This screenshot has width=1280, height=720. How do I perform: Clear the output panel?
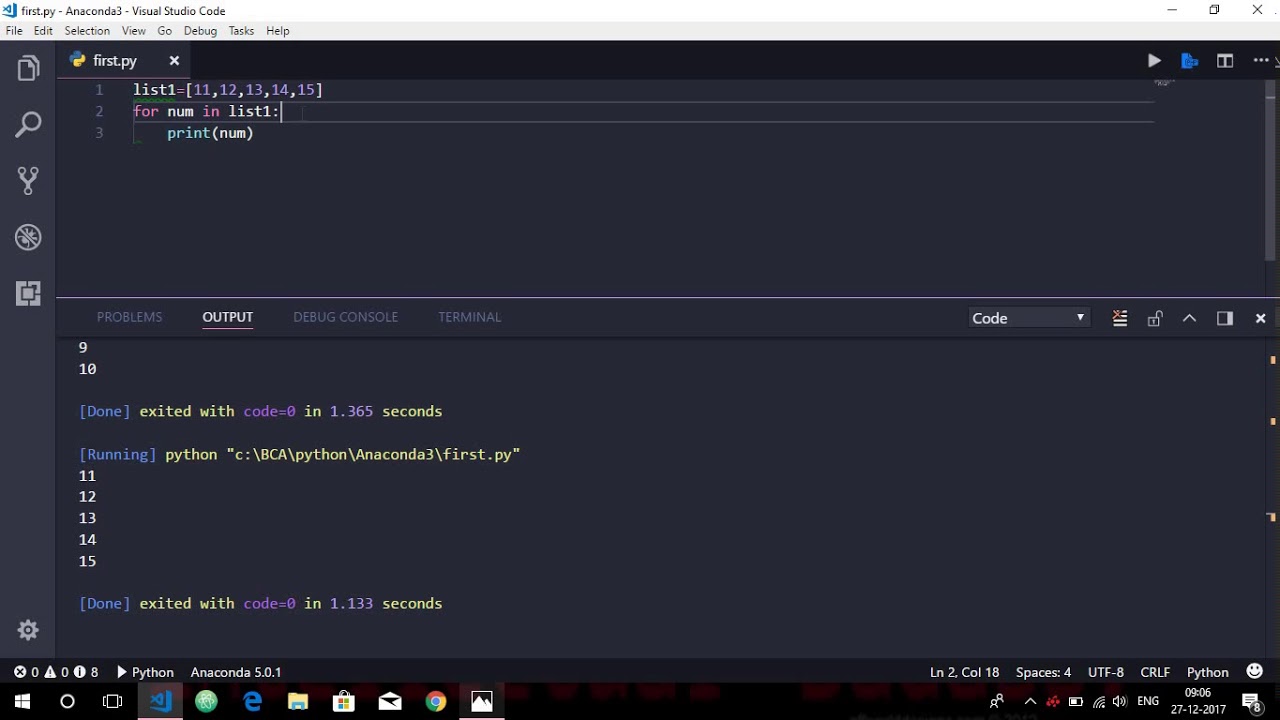pos(1120,318)
